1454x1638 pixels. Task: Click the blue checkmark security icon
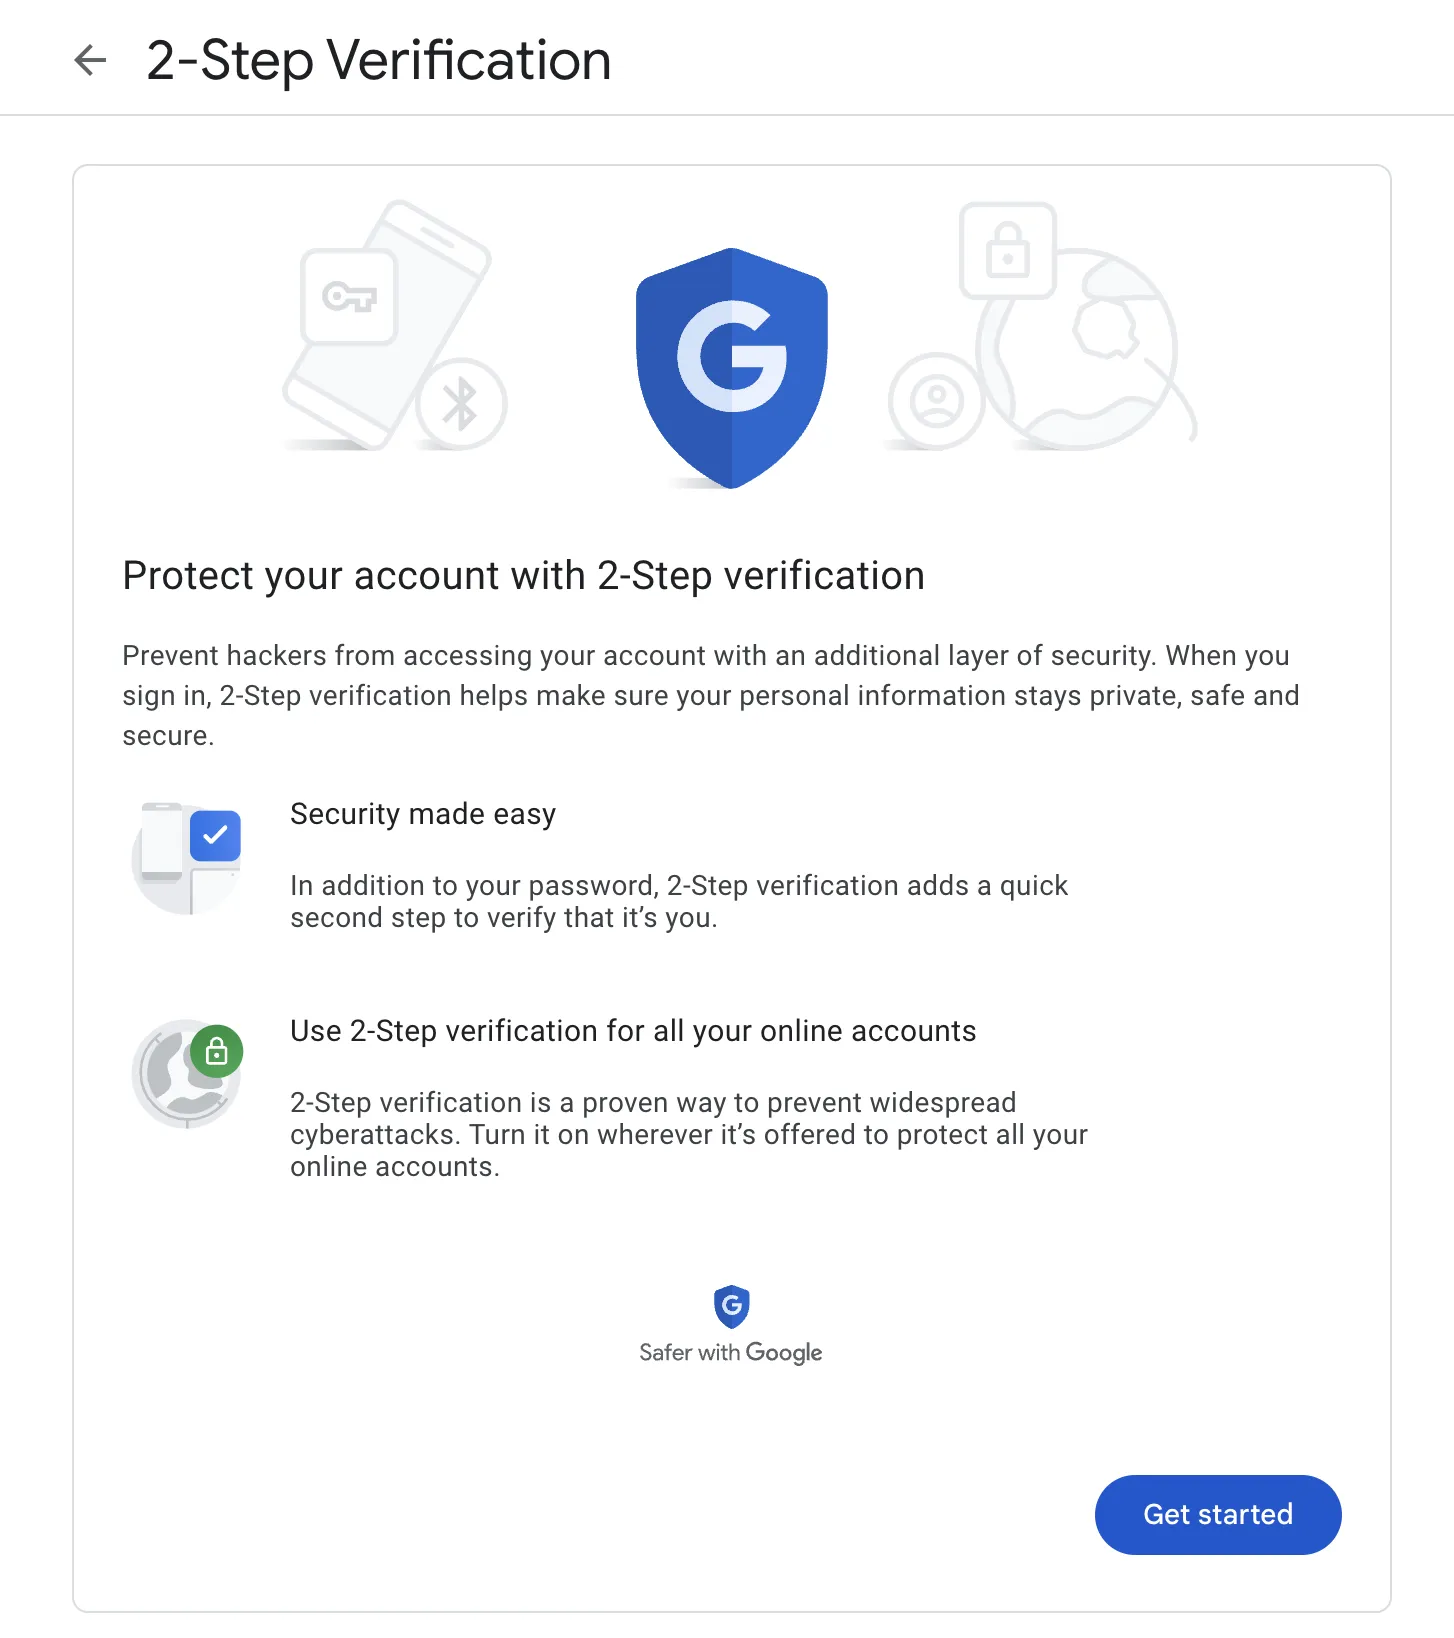tap(214, 836)
